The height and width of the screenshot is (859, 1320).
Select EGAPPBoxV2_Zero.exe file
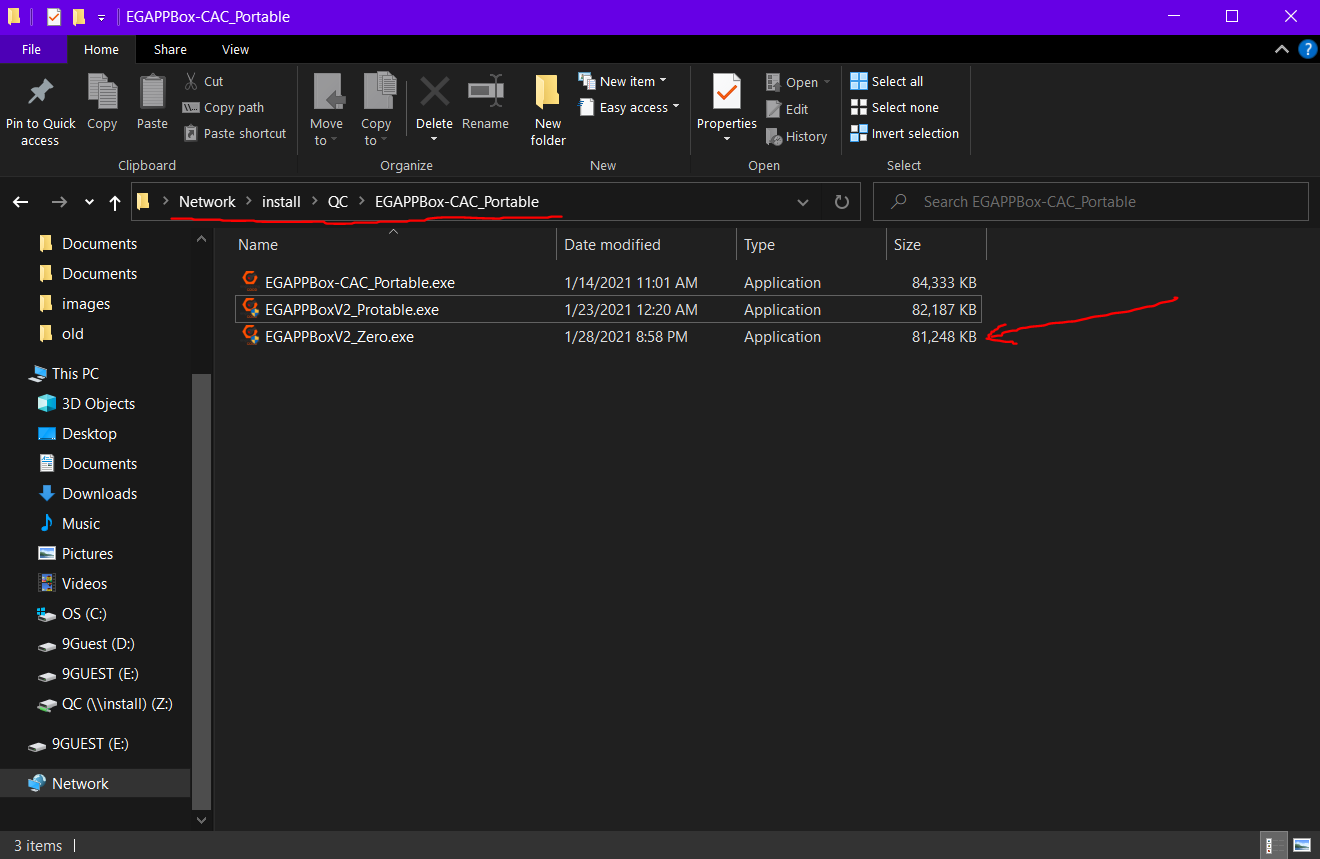pos(339,337)
